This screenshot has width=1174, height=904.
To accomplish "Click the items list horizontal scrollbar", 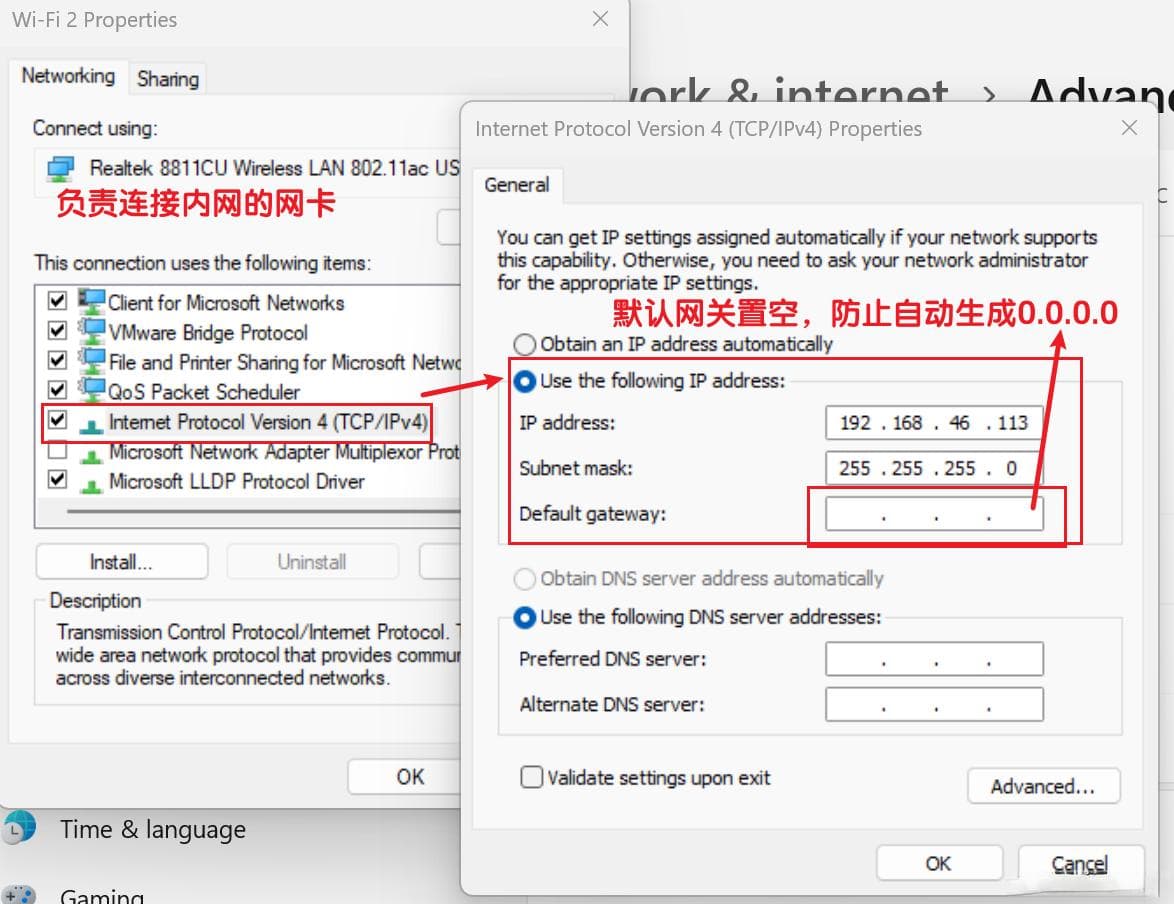I will (x=262, y=512).
